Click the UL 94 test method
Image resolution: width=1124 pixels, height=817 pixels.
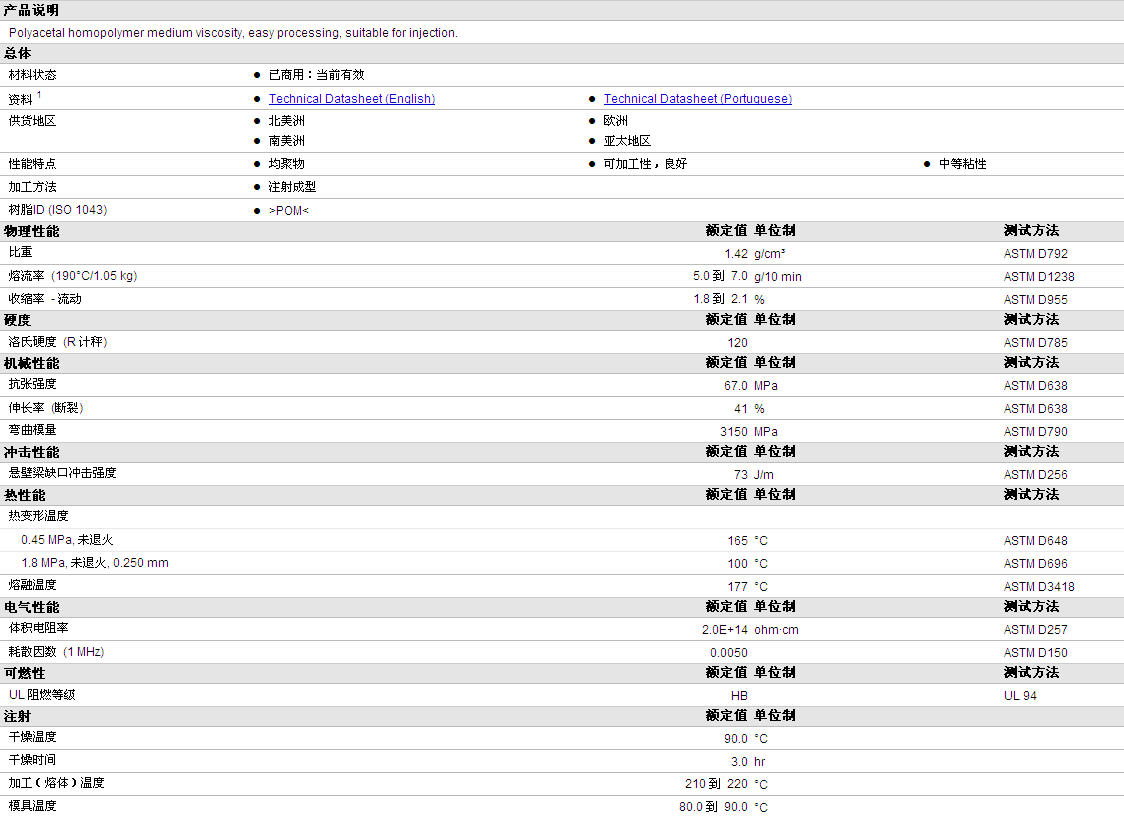click(1020, 696)
